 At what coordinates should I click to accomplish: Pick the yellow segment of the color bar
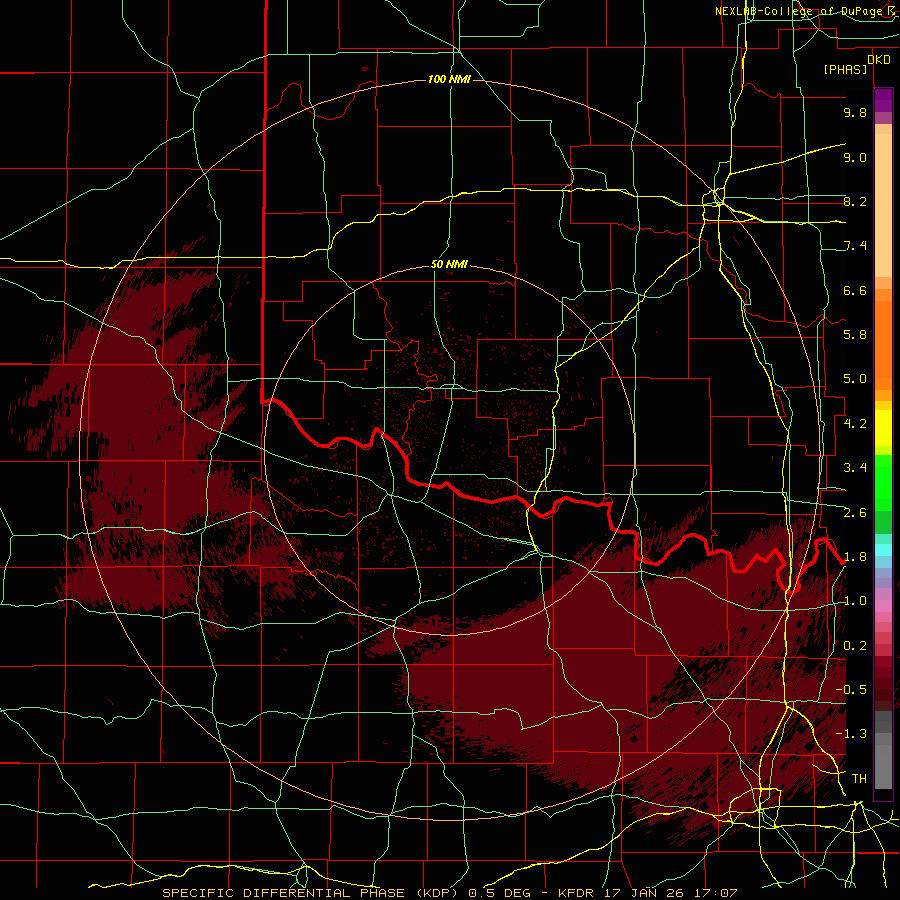pyautogui.click(x=883, y=428)
